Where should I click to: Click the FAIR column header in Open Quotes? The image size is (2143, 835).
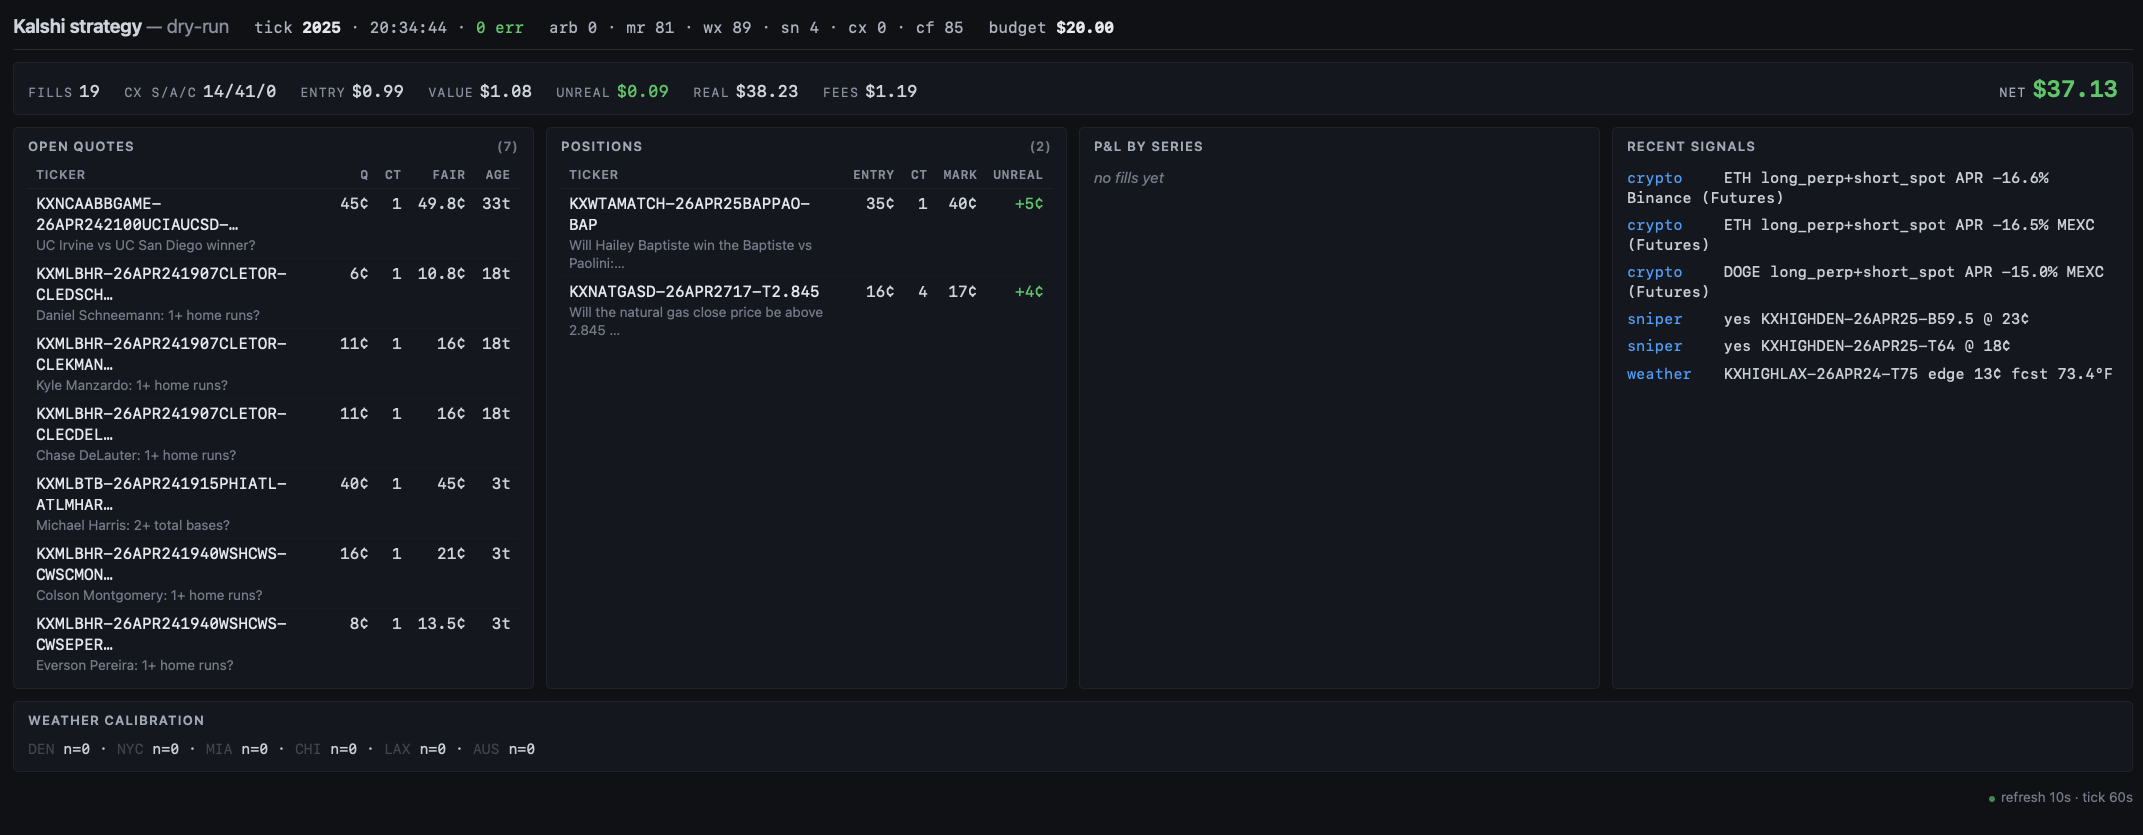coord(449,175)
